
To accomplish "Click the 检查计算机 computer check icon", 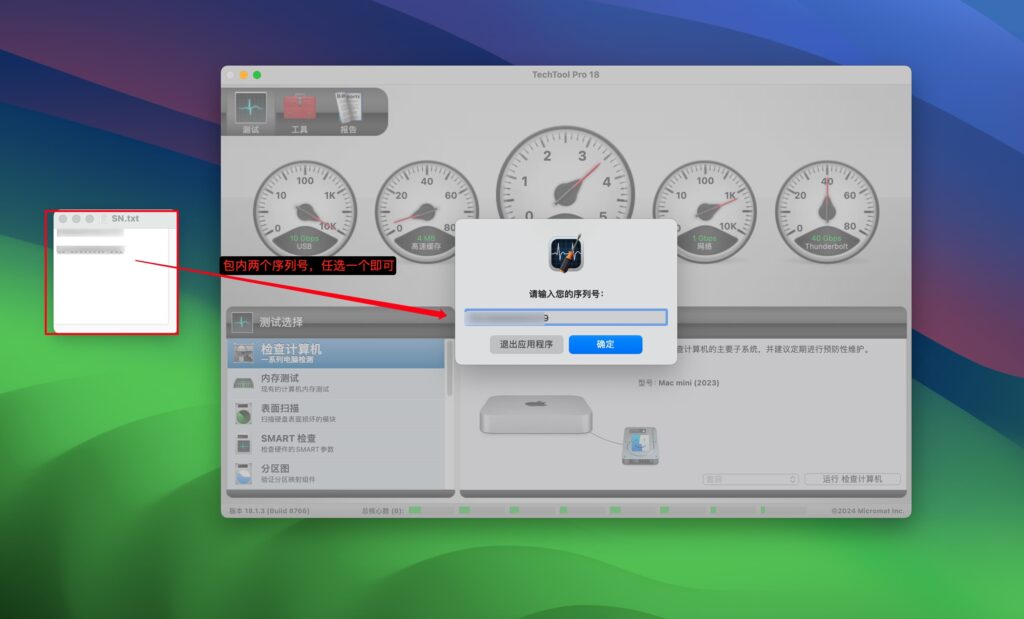I will pos(244,352).
